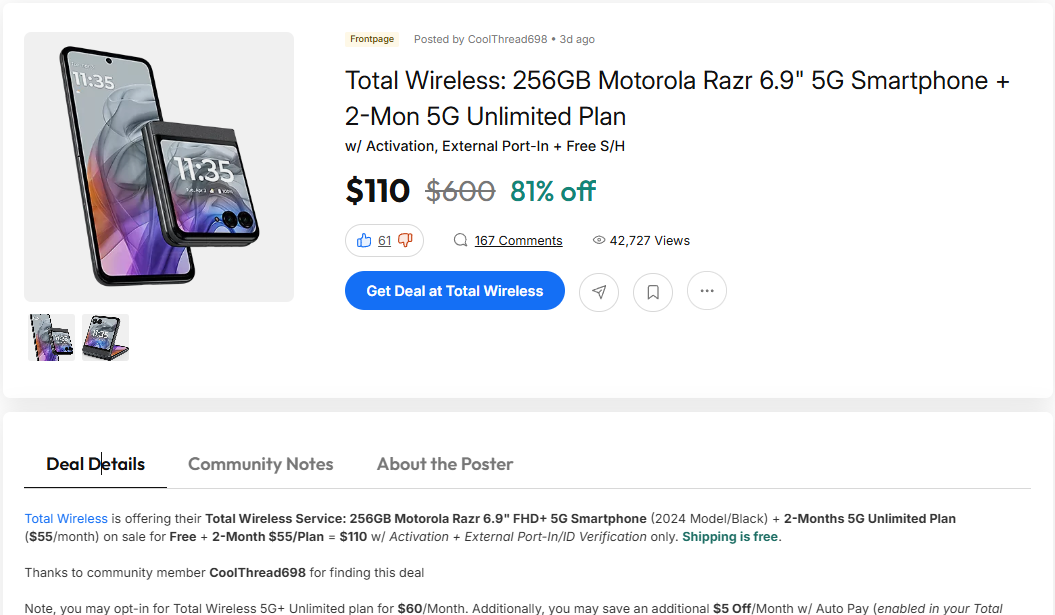This screenshot has width=1055, height=615.
Task: Downvote the deal with the thumbs-down icon
Action: [x=404, y=240]
